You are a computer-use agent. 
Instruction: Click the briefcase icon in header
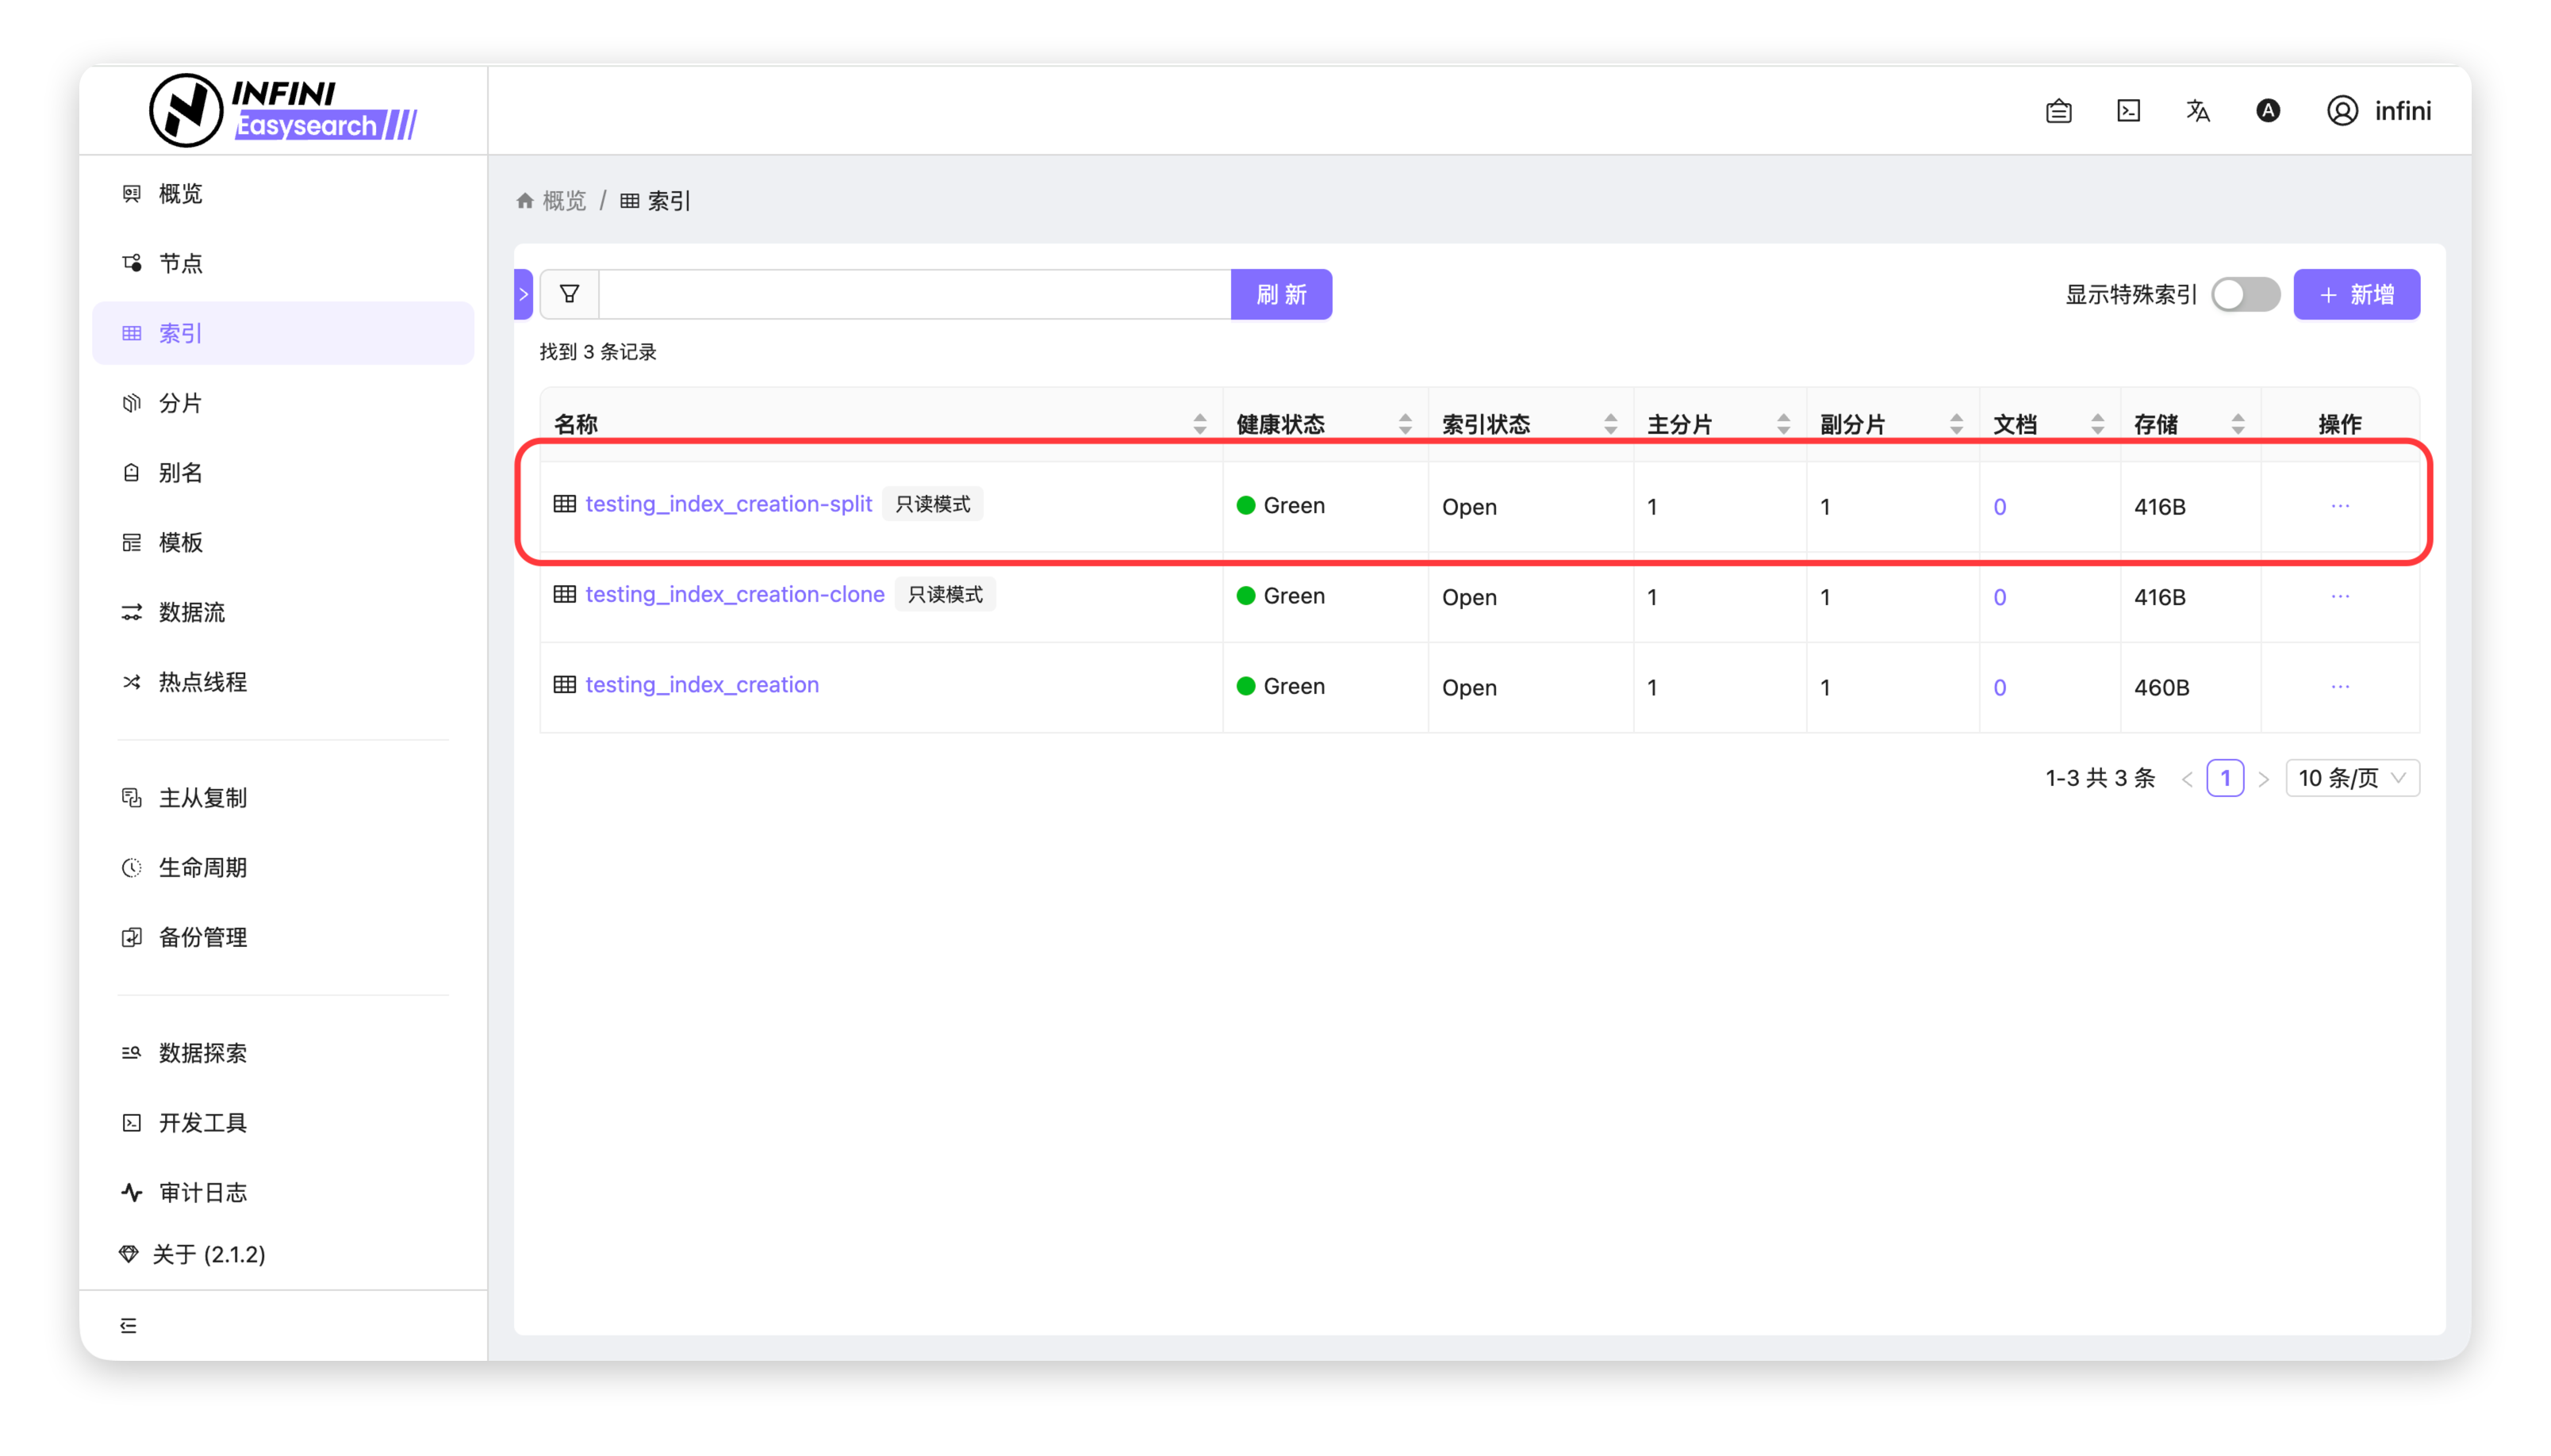click(x=2058, y=111)
